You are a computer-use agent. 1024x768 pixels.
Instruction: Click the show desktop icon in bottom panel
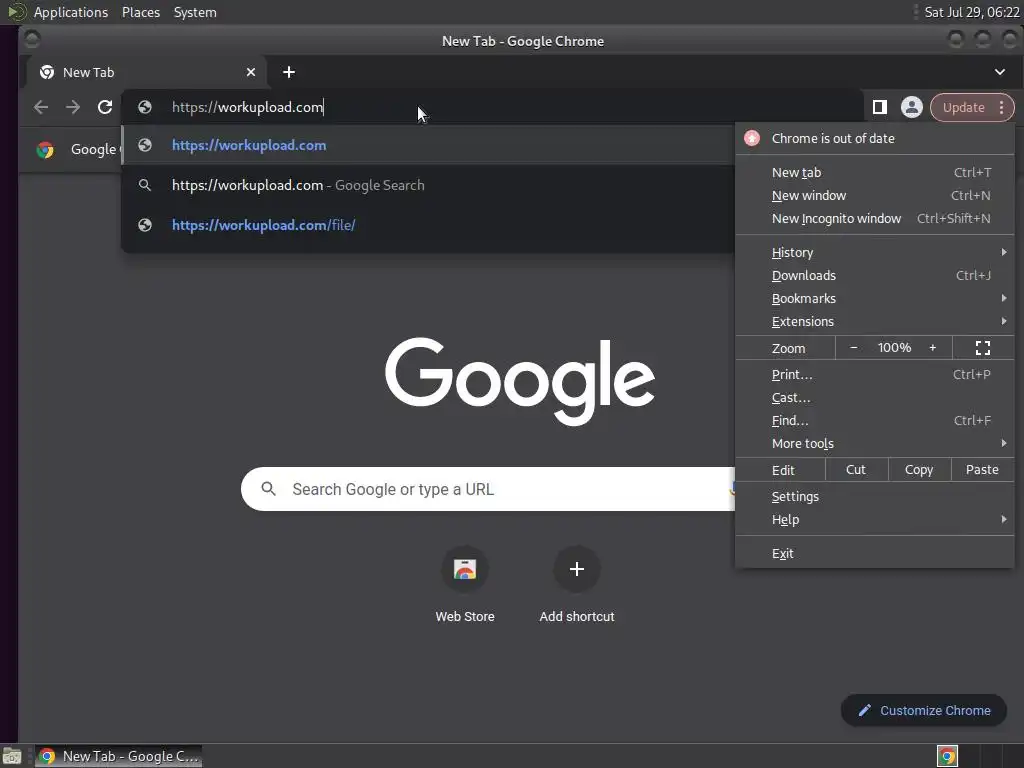[x=12, y=757]
